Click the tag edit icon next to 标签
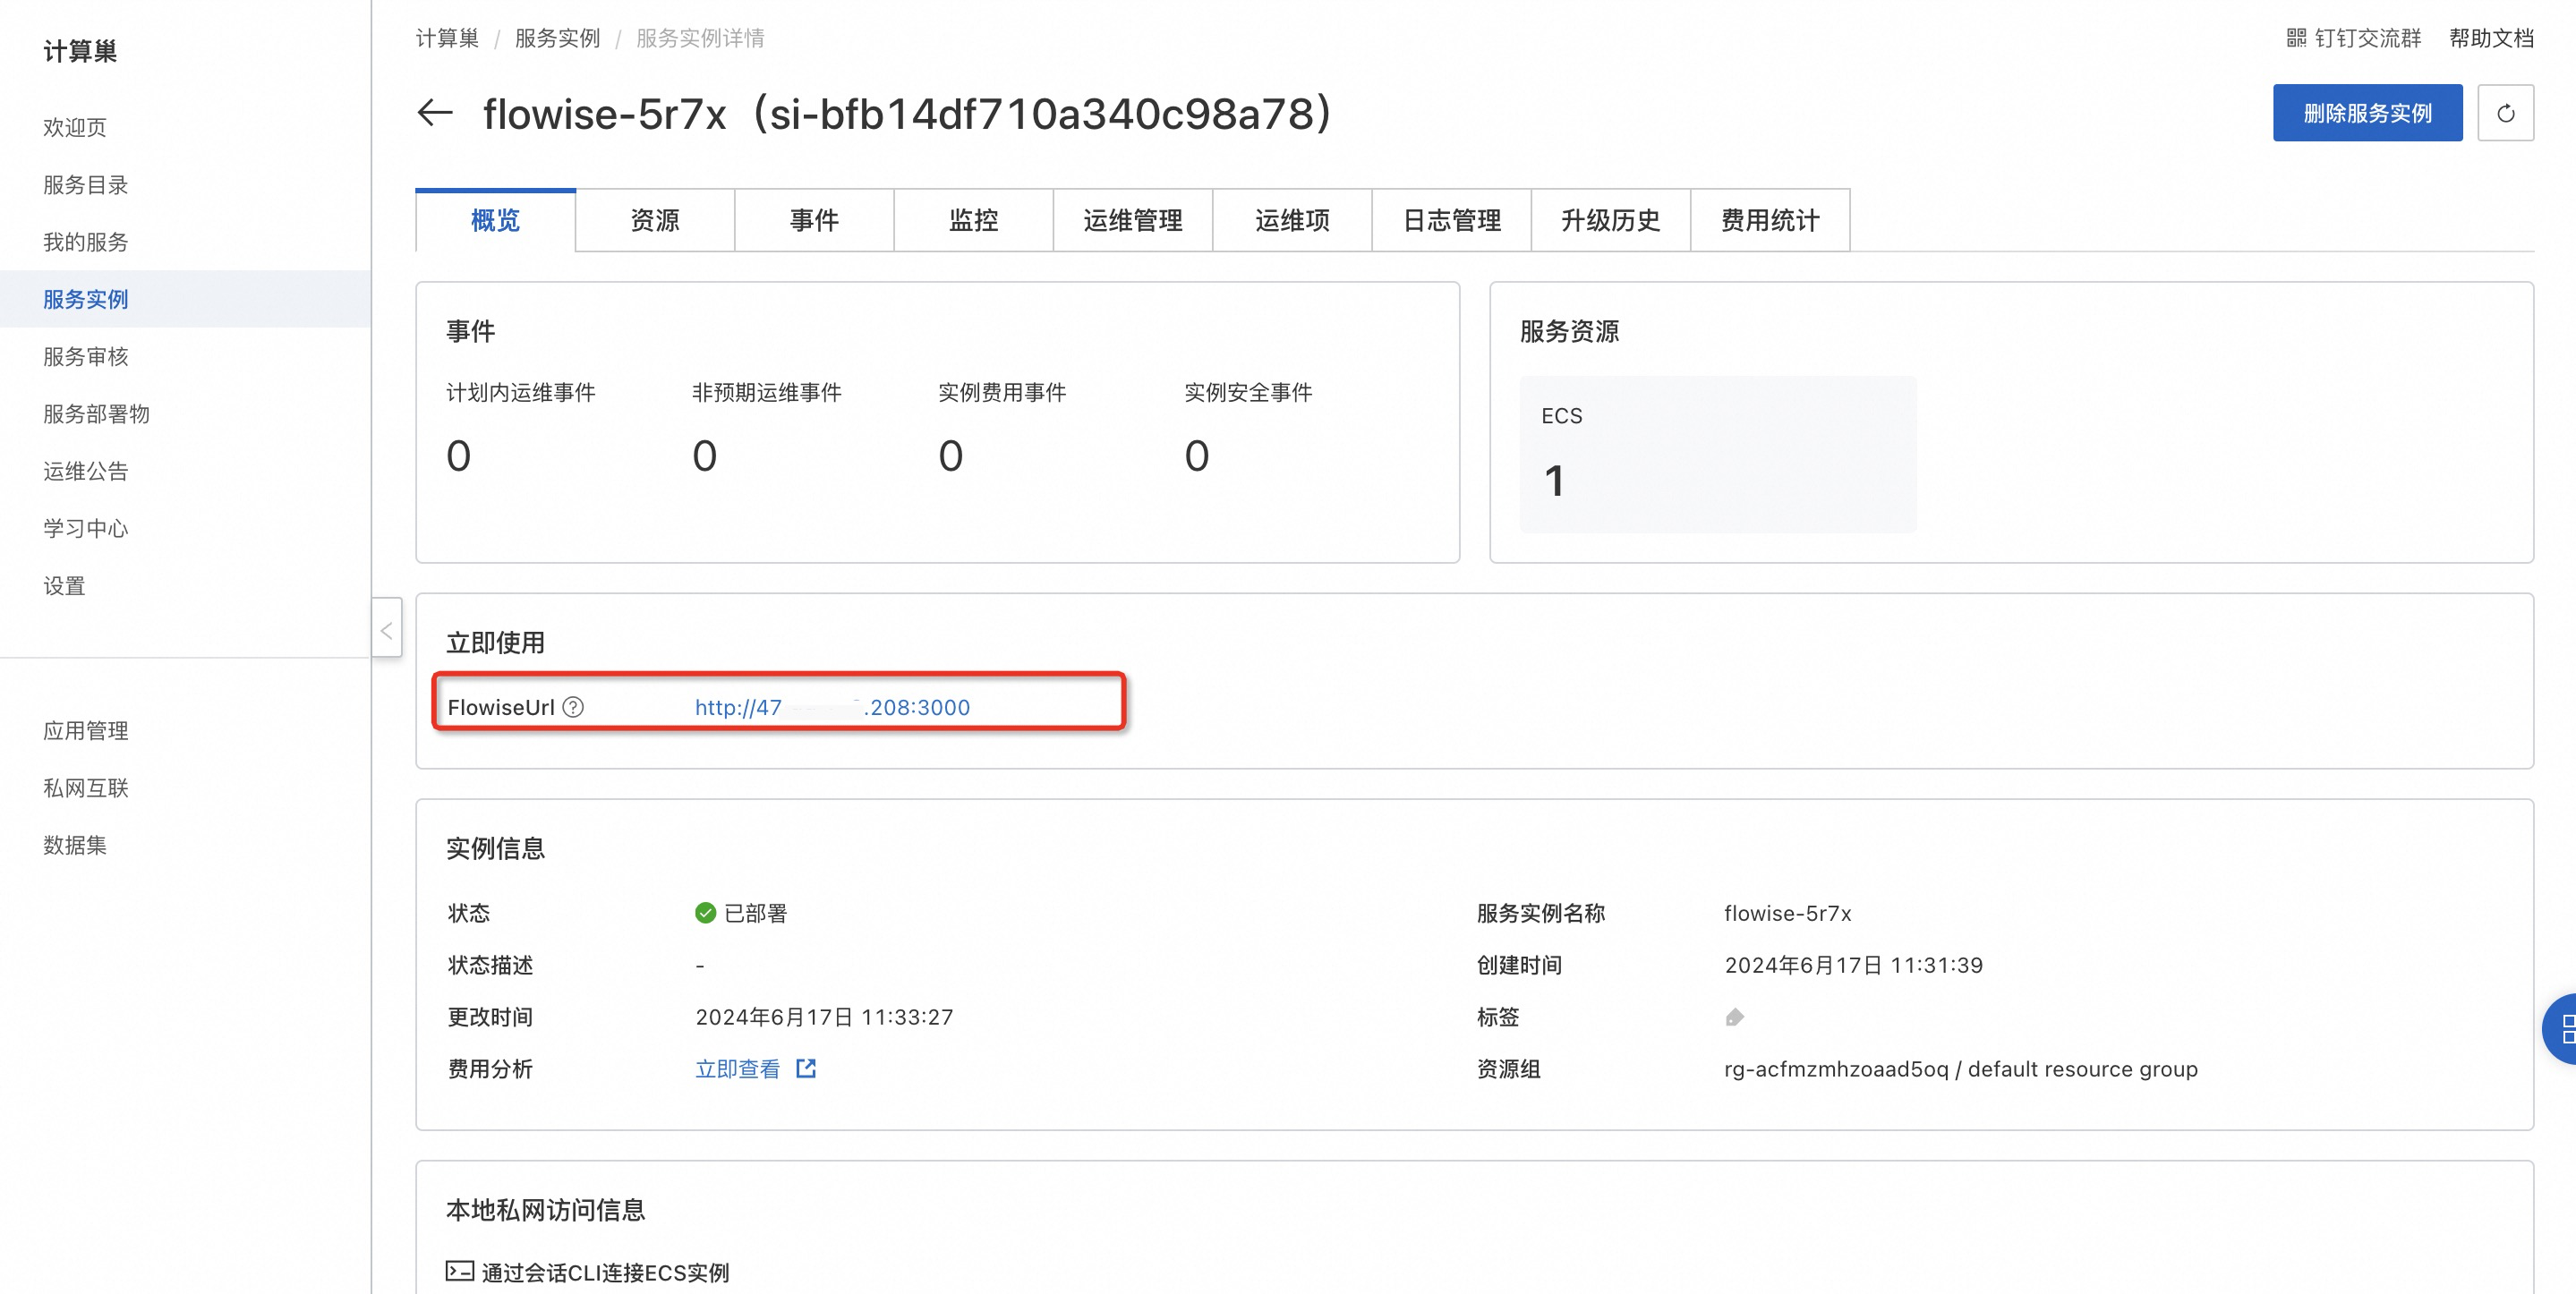Screen dimensions: 2576x1294 1735,1017
